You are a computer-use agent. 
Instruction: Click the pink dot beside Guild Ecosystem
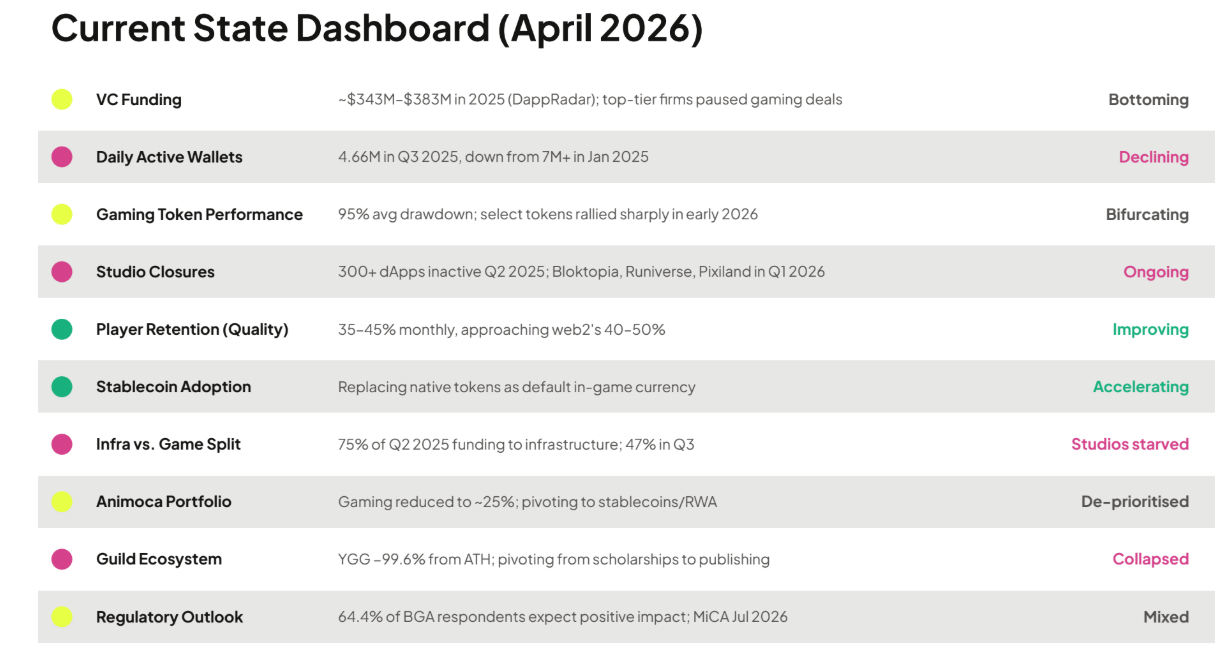(x=62, y=559)
